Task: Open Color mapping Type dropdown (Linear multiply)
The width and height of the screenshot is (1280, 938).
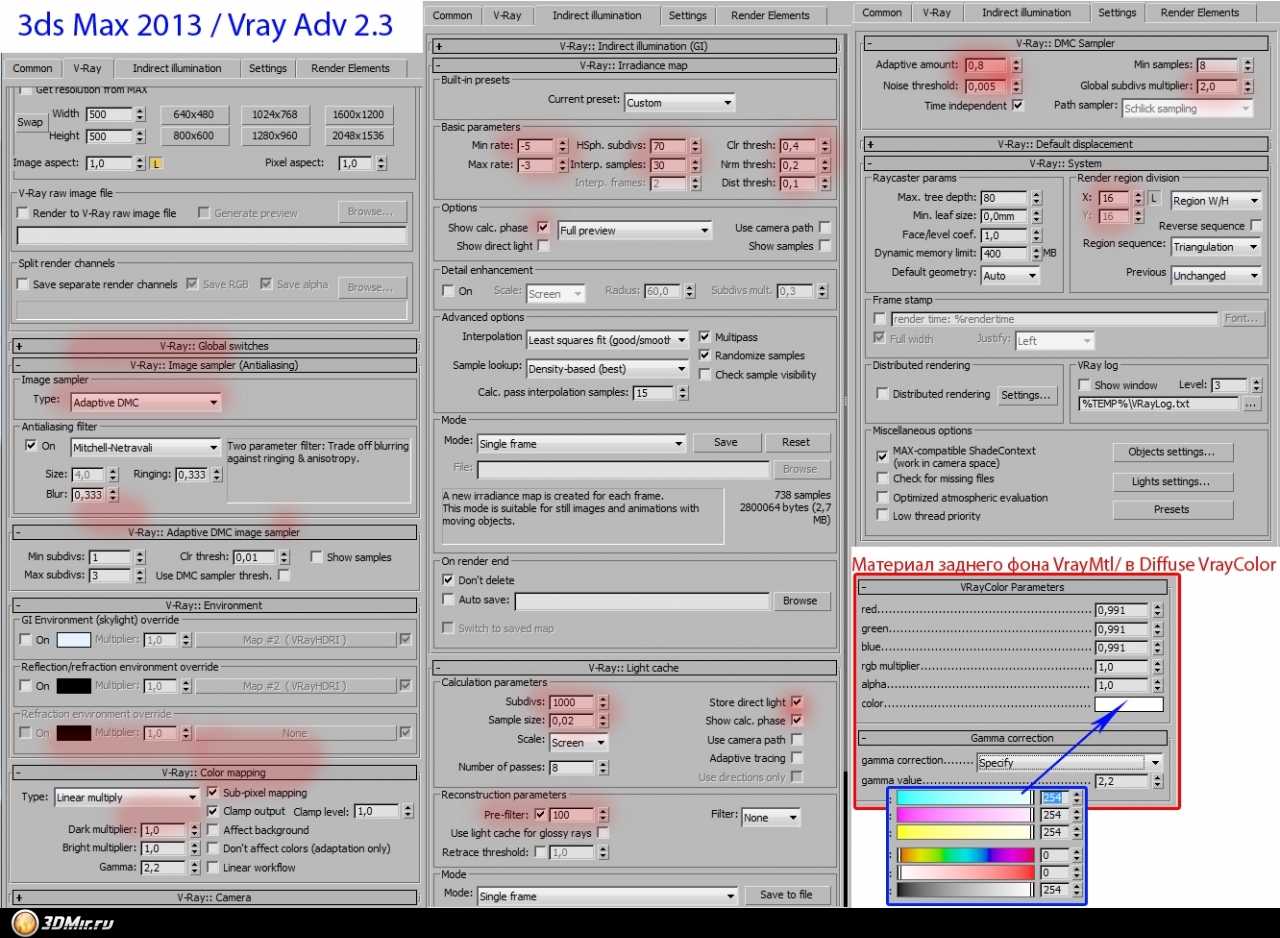Action: tap(127, 797)
